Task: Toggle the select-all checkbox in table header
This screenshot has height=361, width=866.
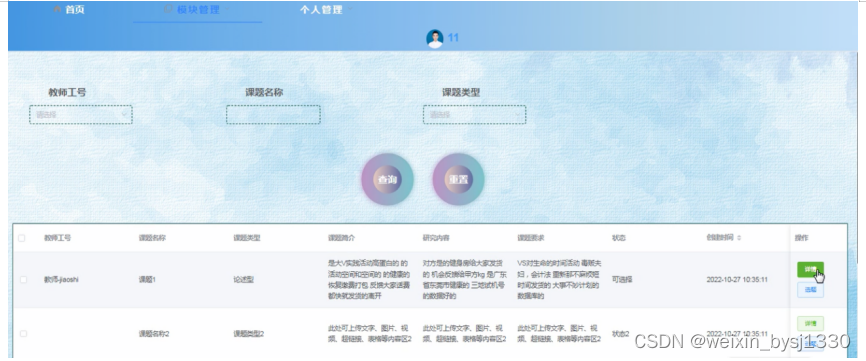Action: pos(22,238)
